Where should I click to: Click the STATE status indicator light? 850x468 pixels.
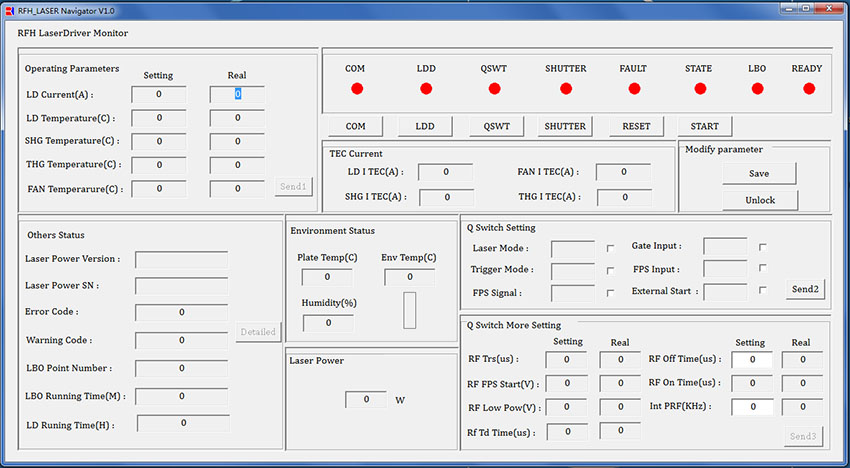coord(700,88)
